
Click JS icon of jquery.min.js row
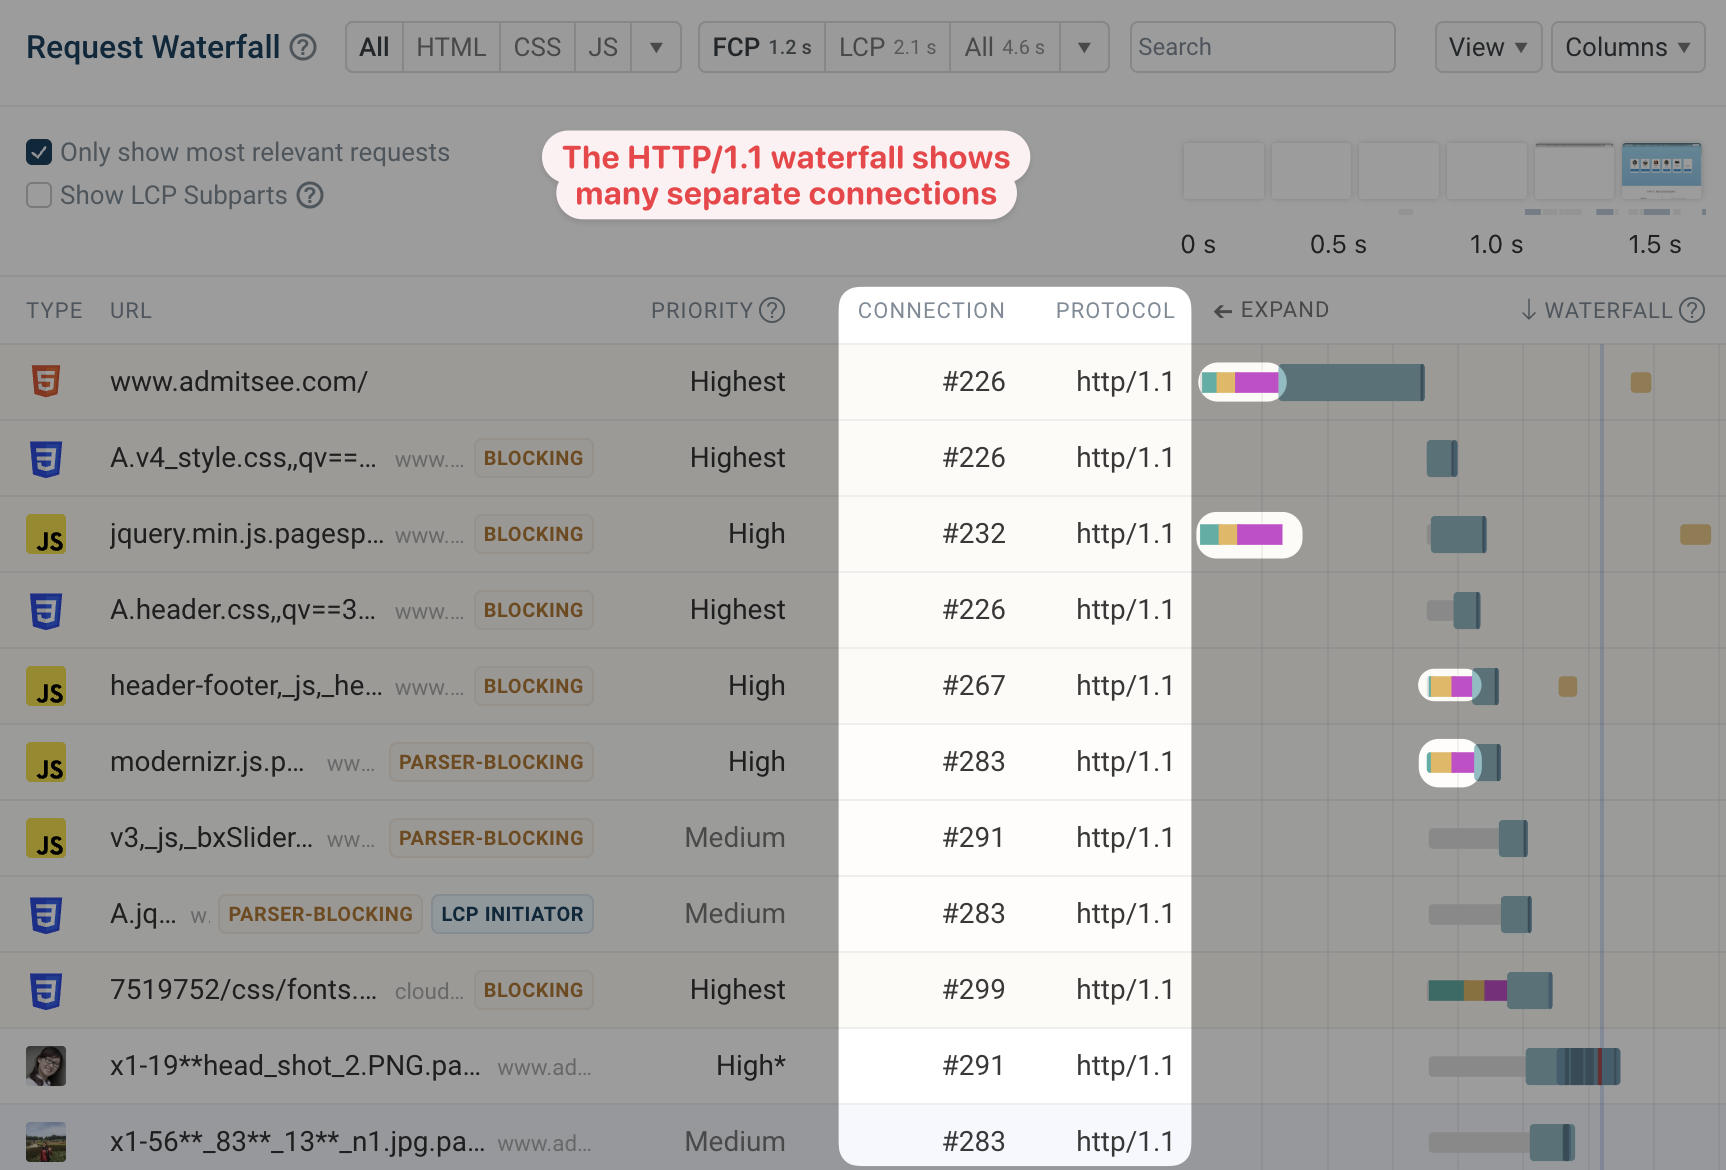point(46,534)
